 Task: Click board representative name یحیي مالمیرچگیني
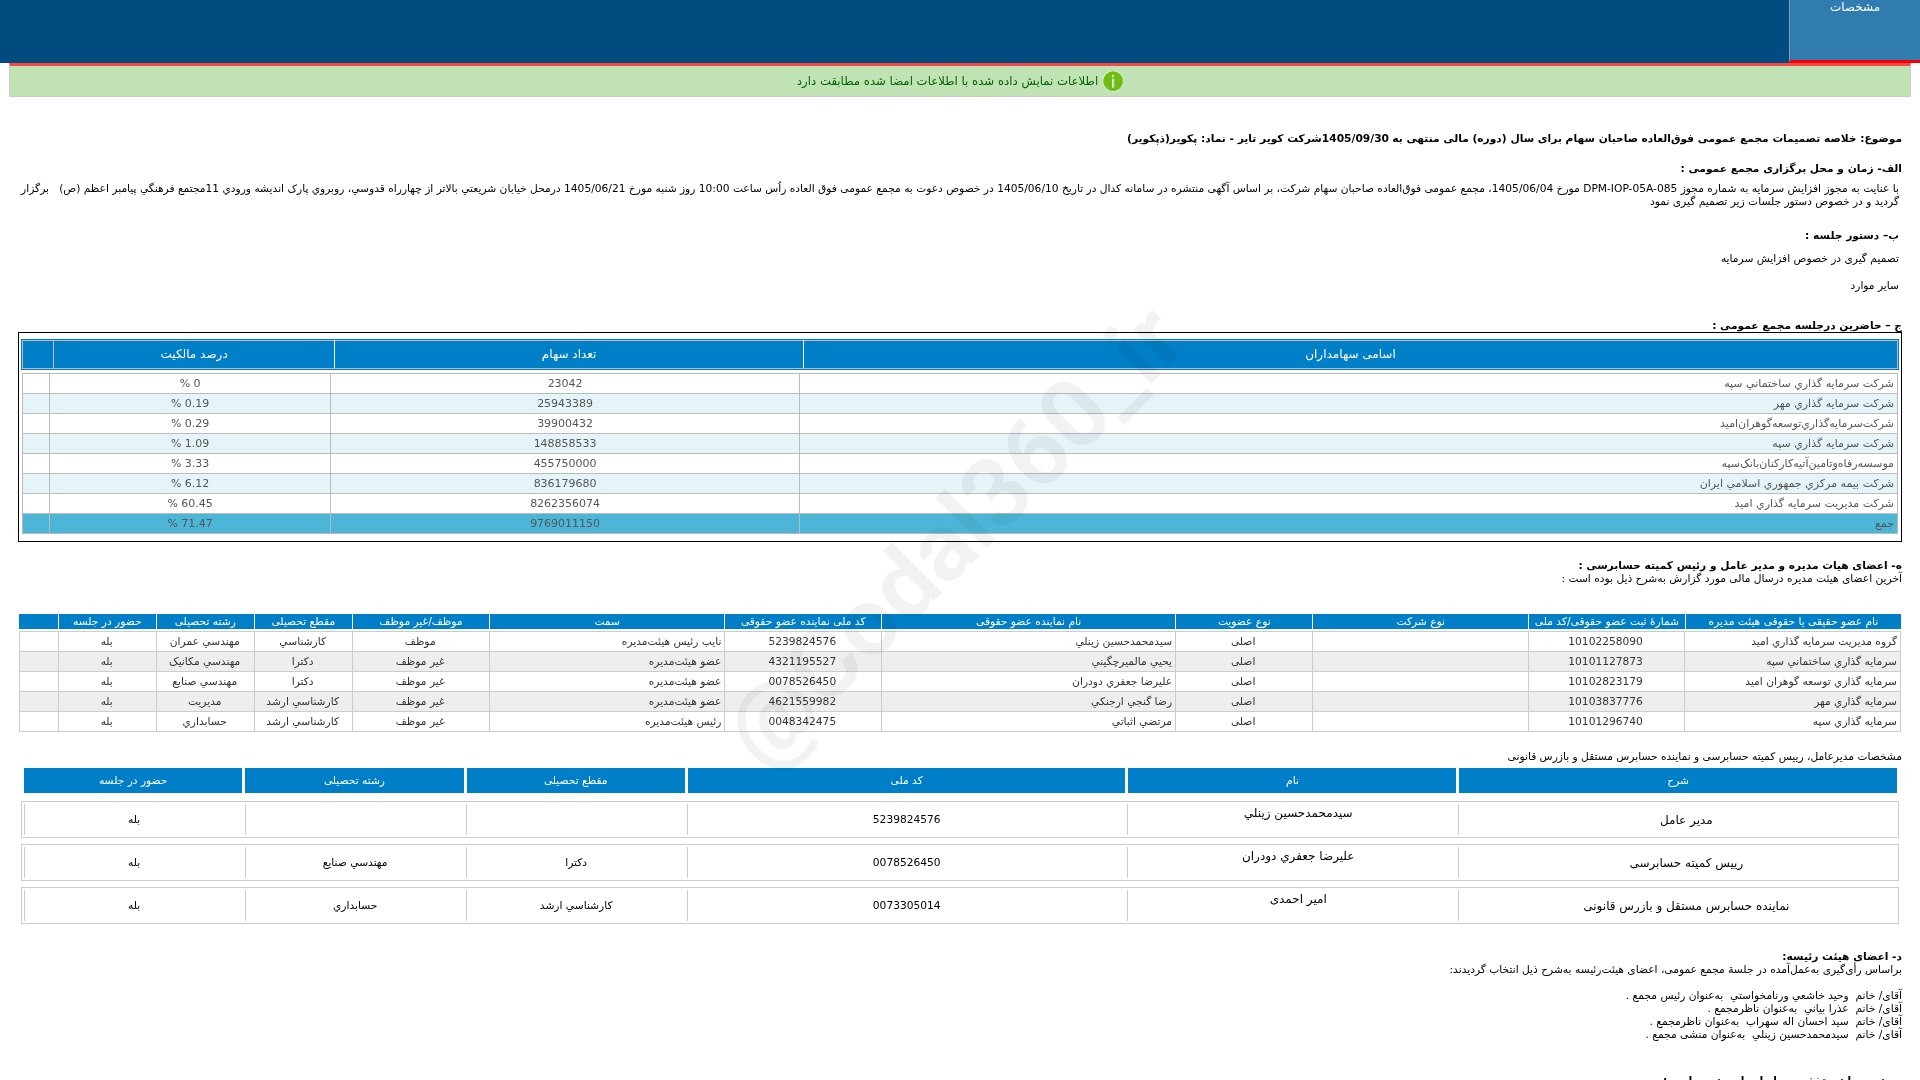coord(1131,661)
